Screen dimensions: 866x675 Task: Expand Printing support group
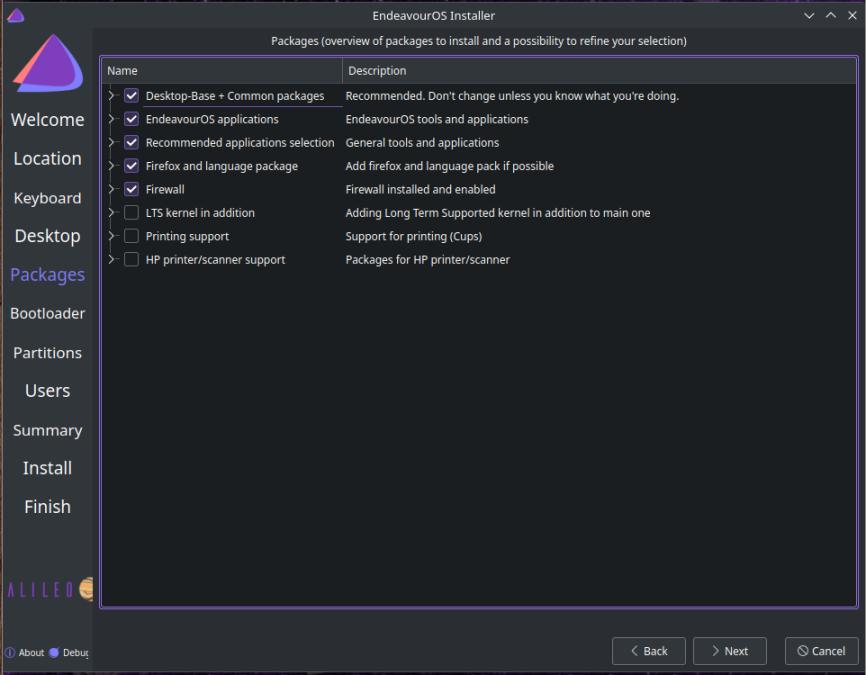click(111, 236)
